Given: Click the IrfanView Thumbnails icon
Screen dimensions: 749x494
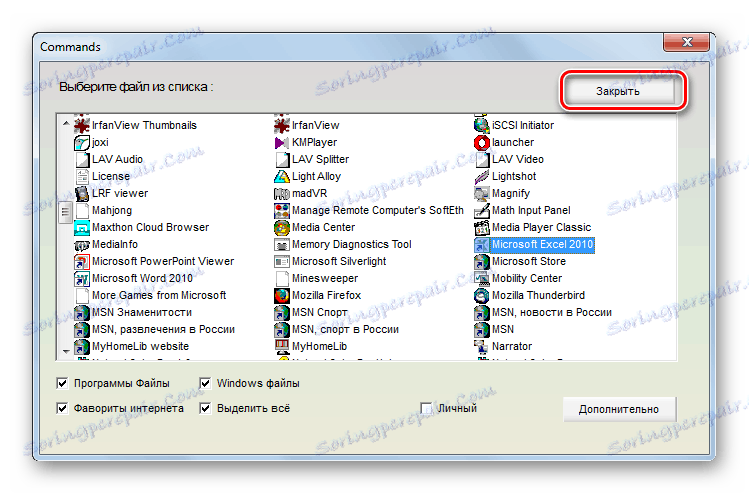Looking at the screenshot, I should [82, 125].
